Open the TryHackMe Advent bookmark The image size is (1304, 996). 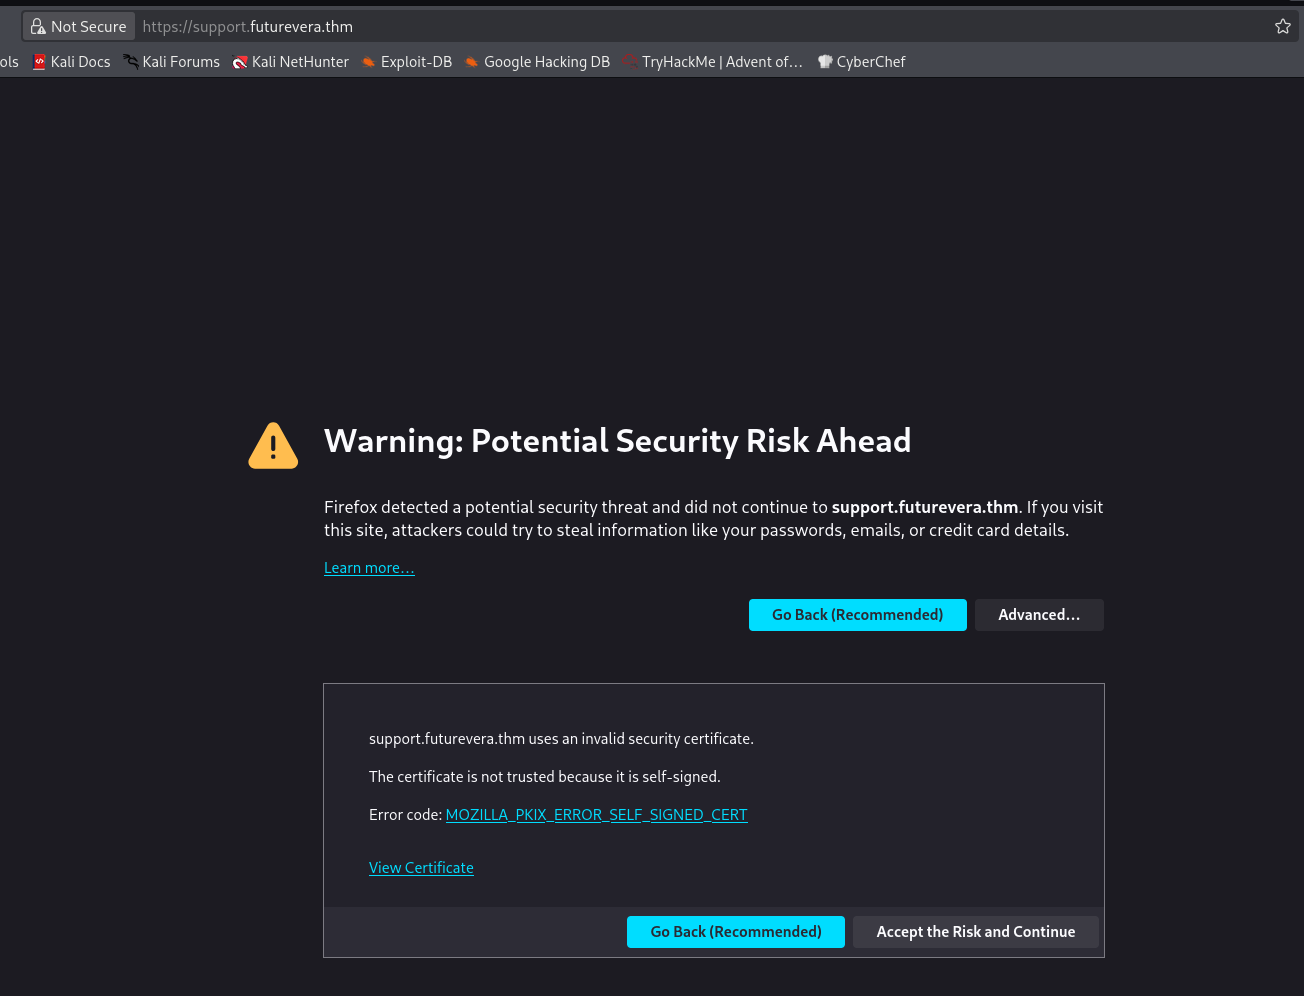pyautogui.click(x=712, y=62)
